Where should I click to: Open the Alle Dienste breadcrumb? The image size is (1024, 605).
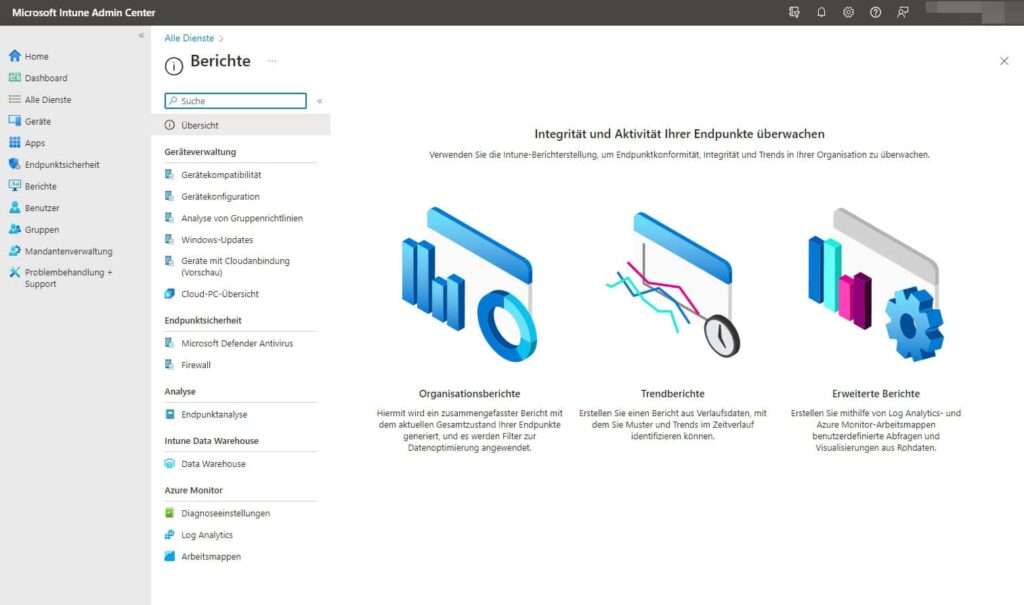[188, 37]
